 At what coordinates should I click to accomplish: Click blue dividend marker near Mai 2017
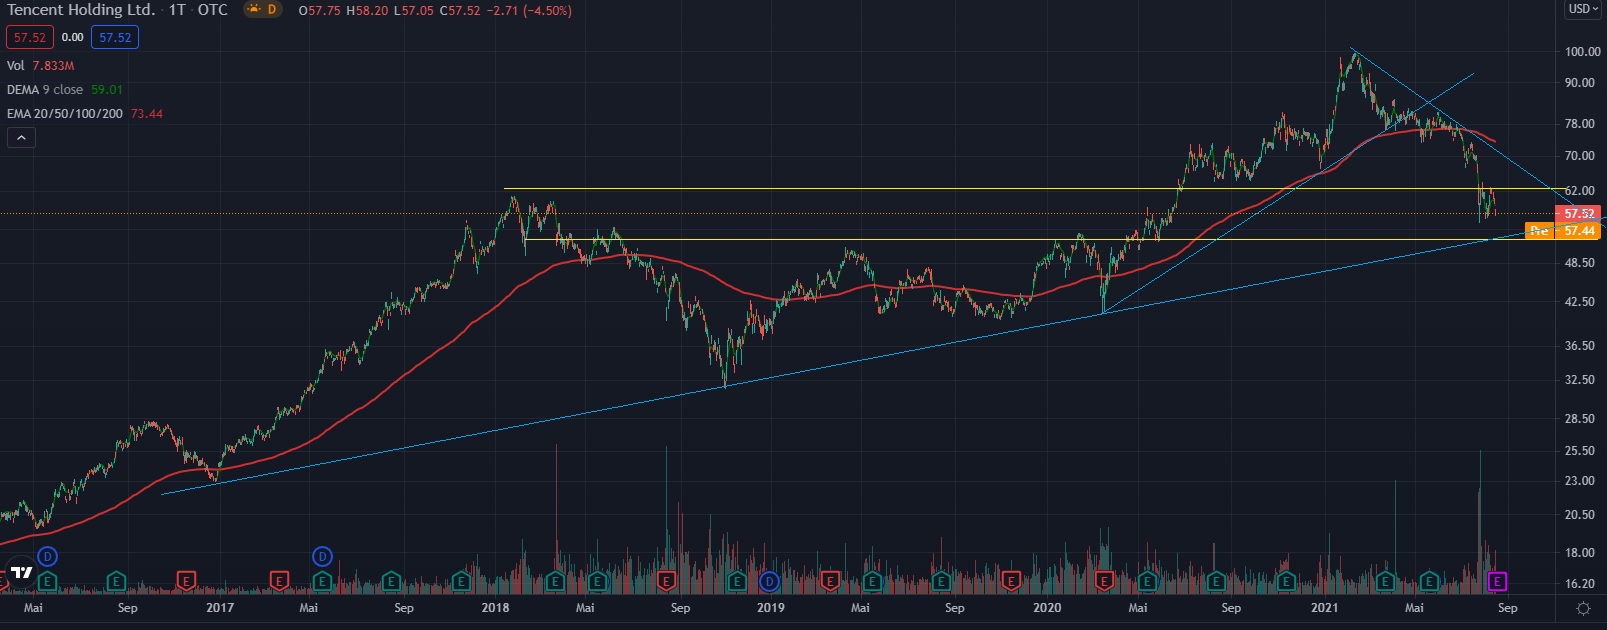click(x=322, y=556)
